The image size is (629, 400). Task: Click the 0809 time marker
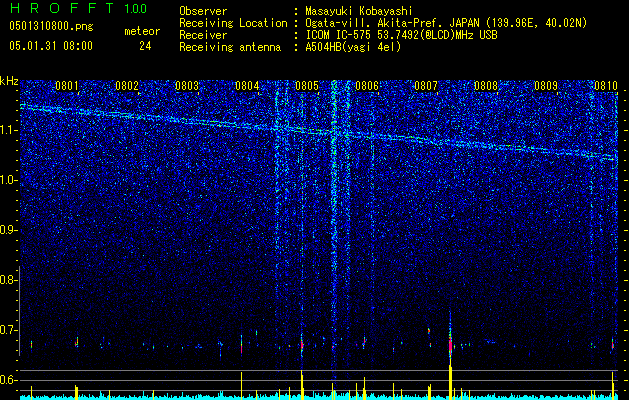pos(546,86)
